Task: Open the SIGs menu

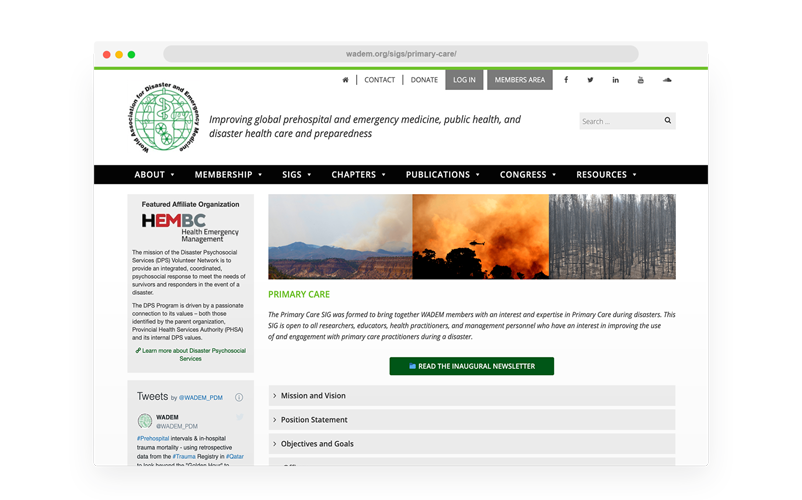Action: (297, 175)
